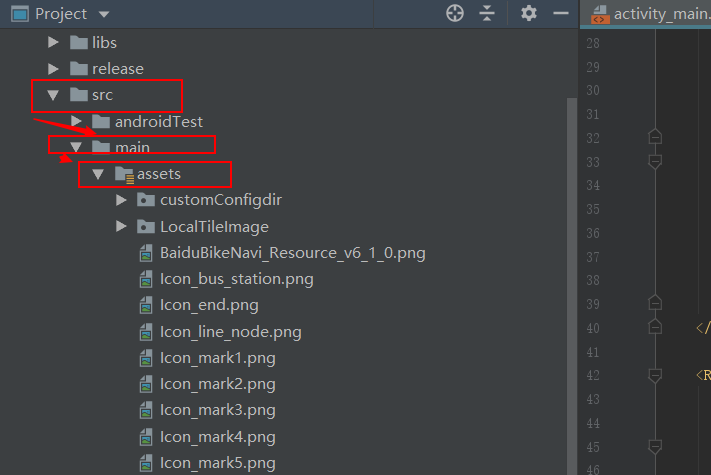
Task: Click the Icon_mark5.png file icon
Action: 146,463
